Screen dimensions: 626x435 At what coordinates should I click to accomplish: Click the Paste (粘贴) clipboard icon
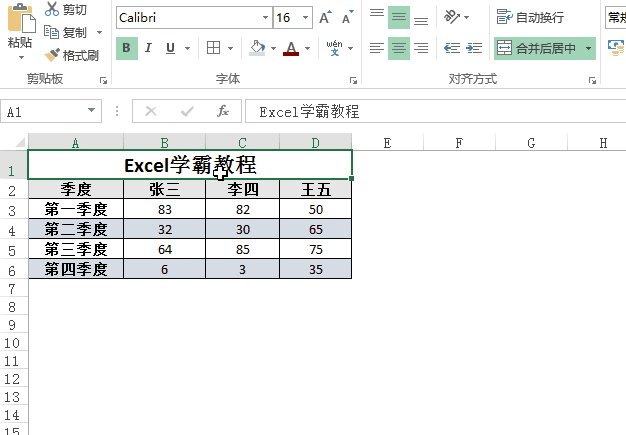coord(21,18)
